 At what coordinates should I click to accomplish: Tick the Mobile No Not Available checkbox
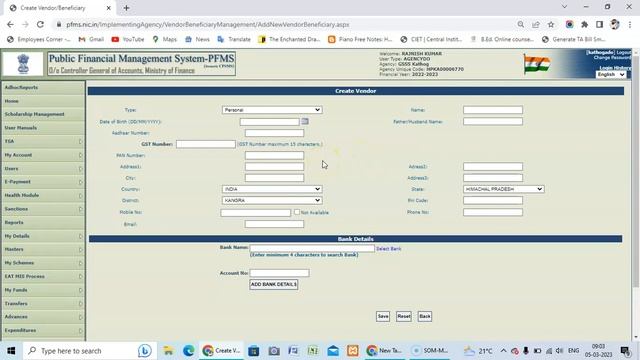(x=297, y=212)
